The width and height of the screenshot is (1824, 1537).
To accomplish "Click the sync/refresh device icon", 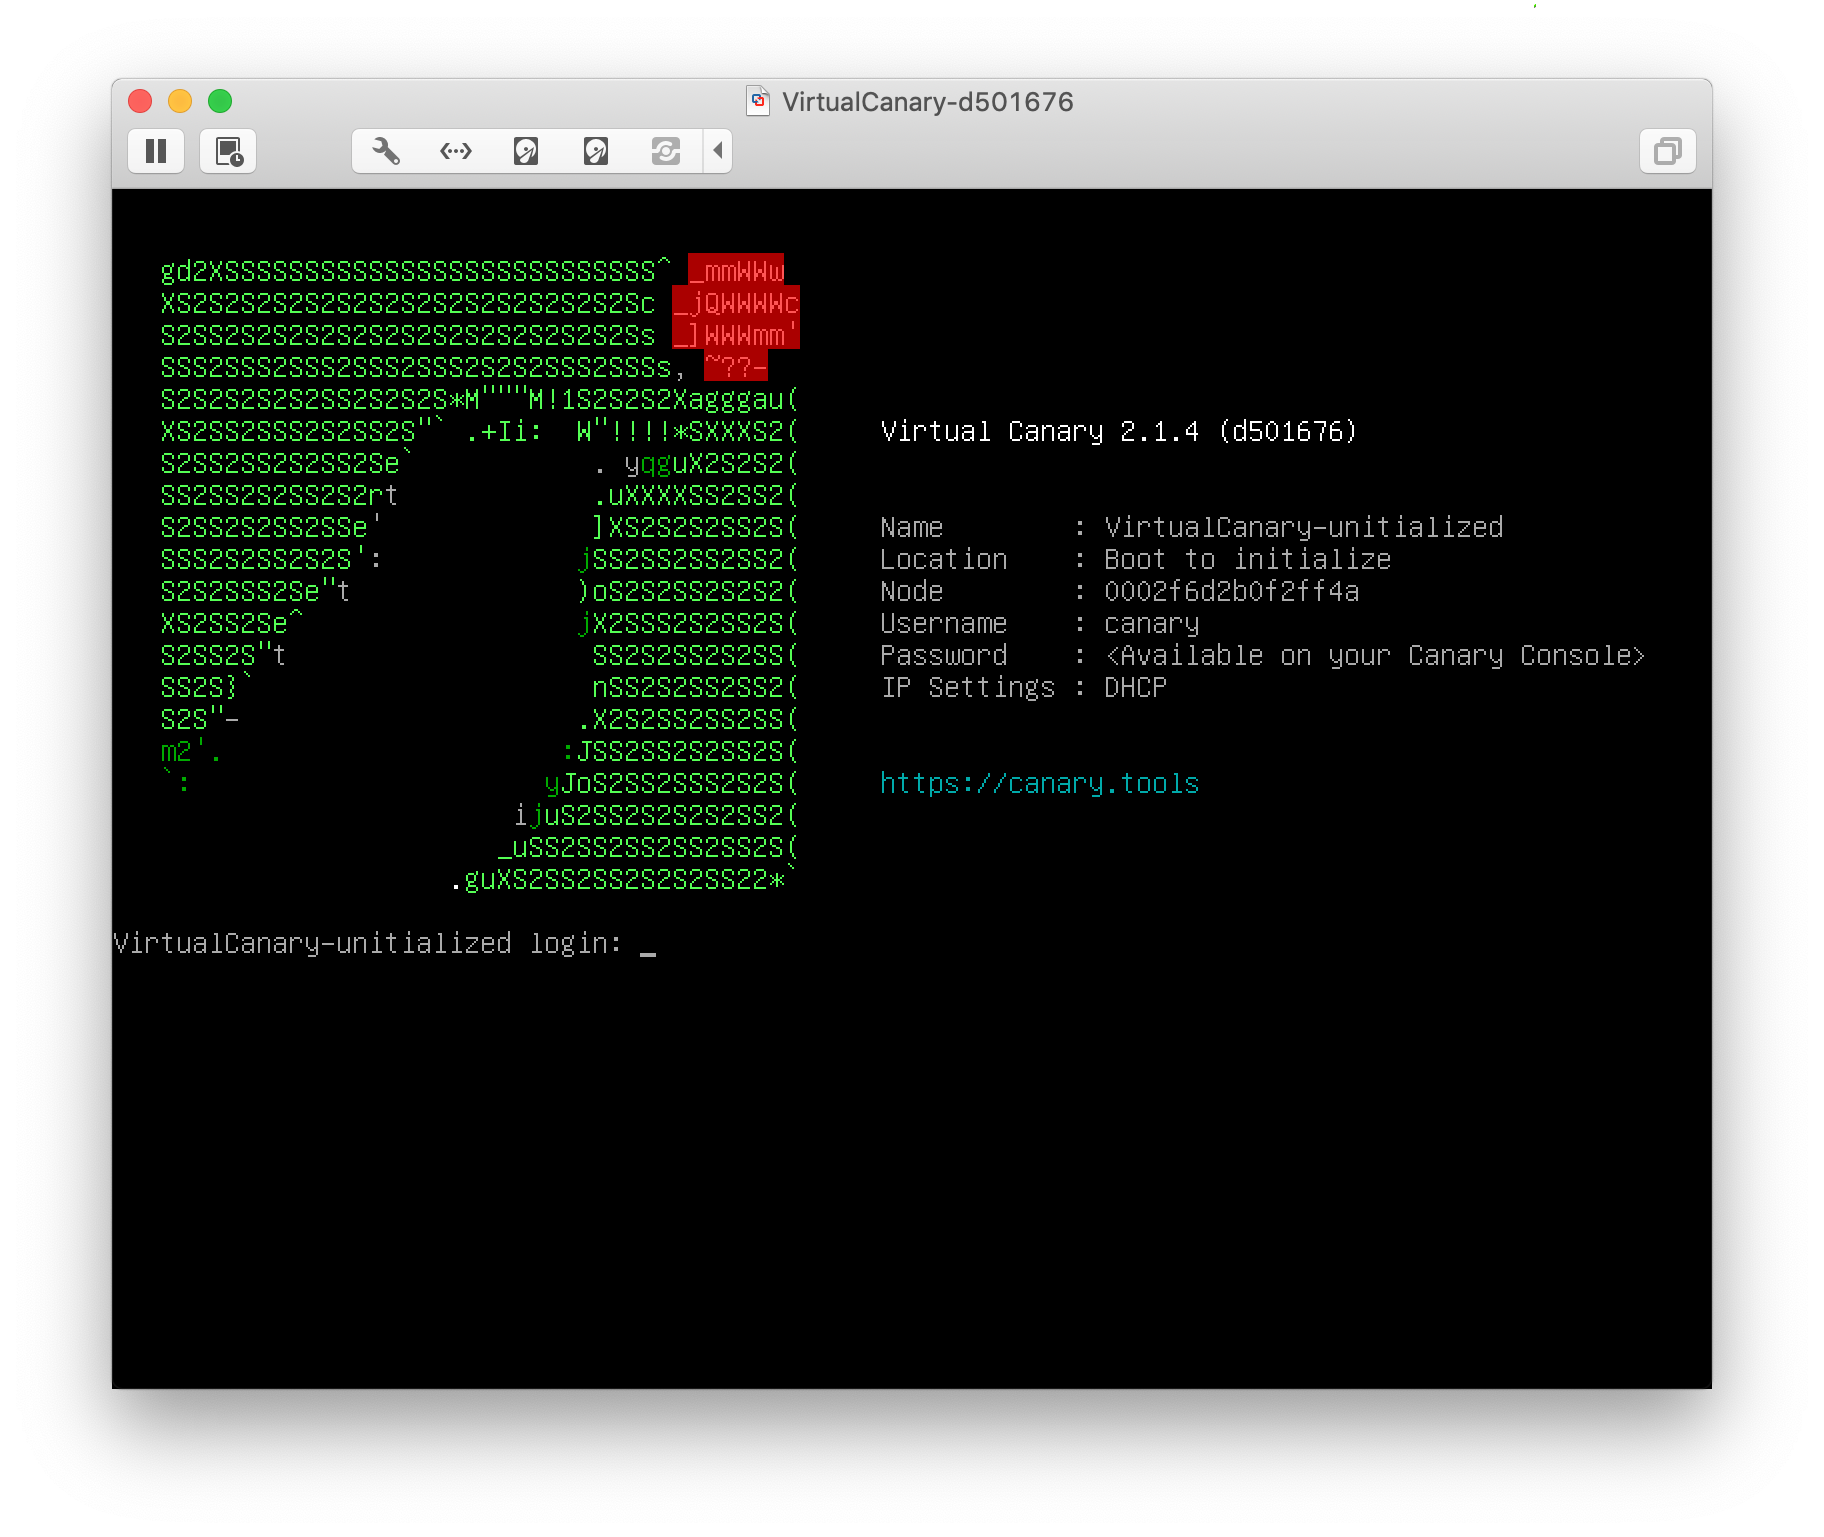I will coord(666,151).
